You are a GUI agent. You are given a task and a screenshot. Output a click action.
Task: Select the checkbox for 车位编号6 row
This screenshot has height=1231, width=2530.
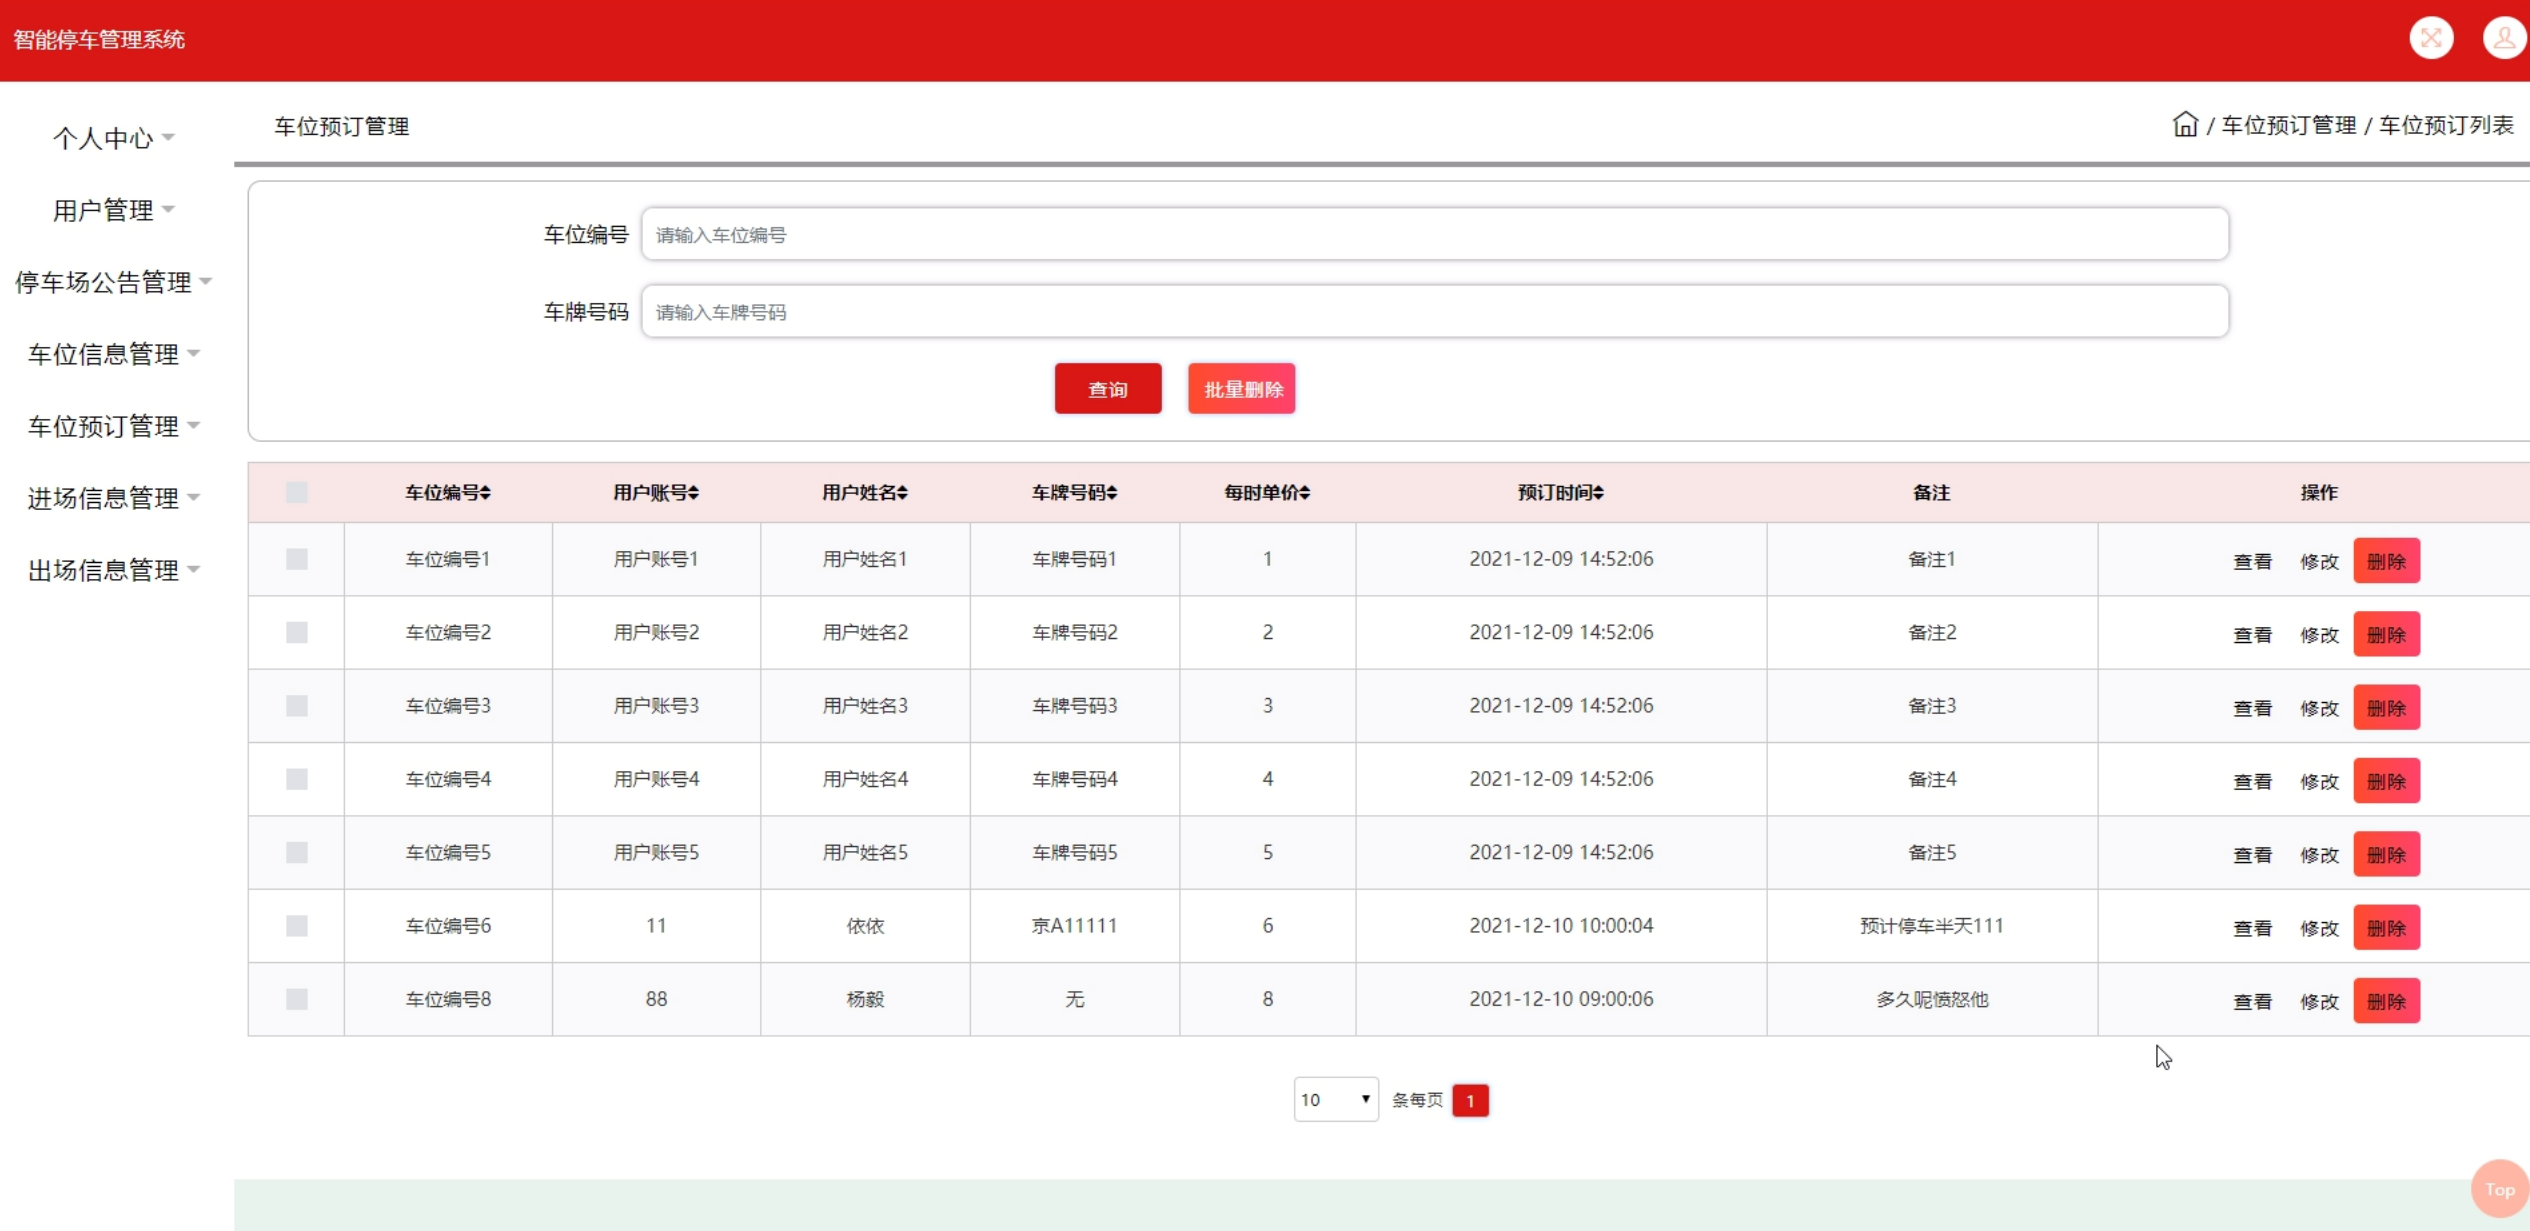297,926
